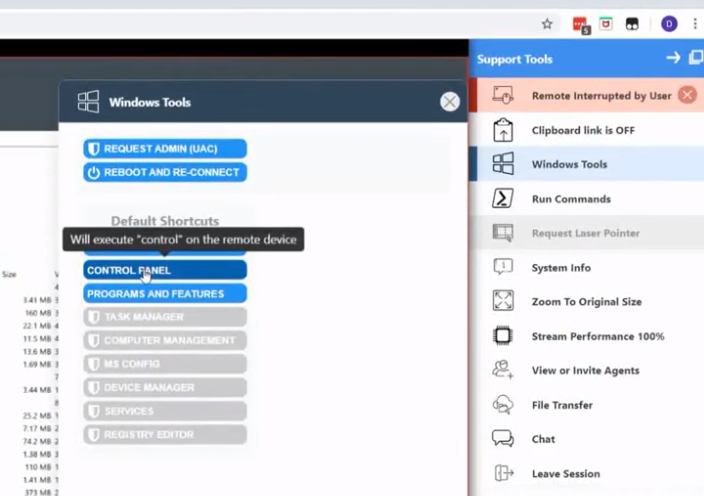Click the red extension icon with badge
This screenshot has width=704, height=496.
coord(581,25)
